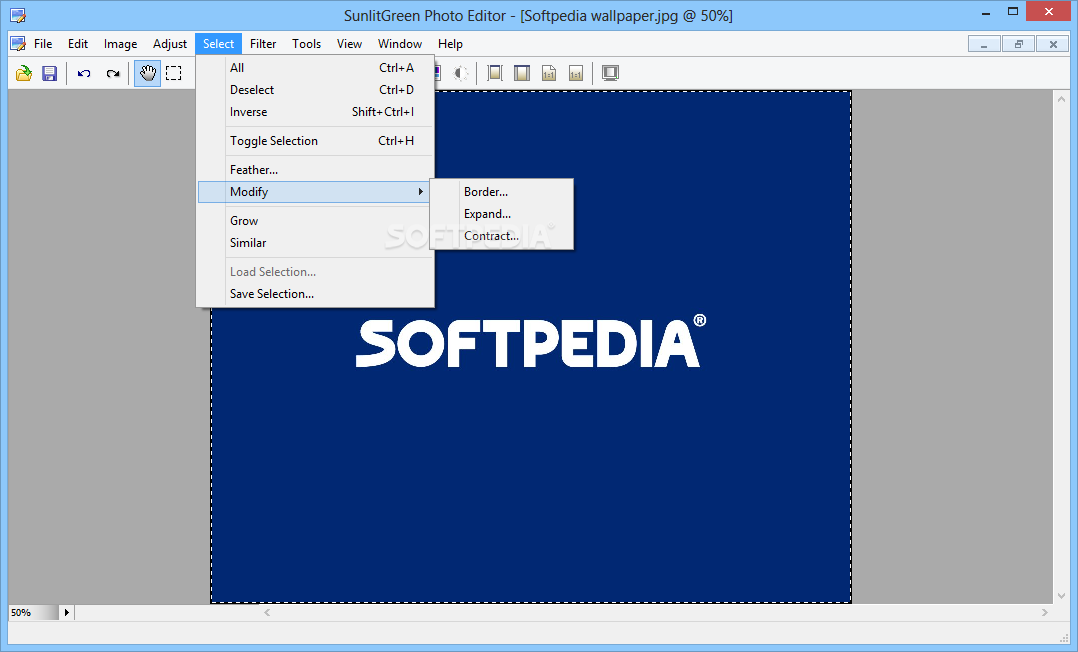Click the first 1:1 actual size page icon
This screenshot has width=1078, height=652.
[549, 73]
